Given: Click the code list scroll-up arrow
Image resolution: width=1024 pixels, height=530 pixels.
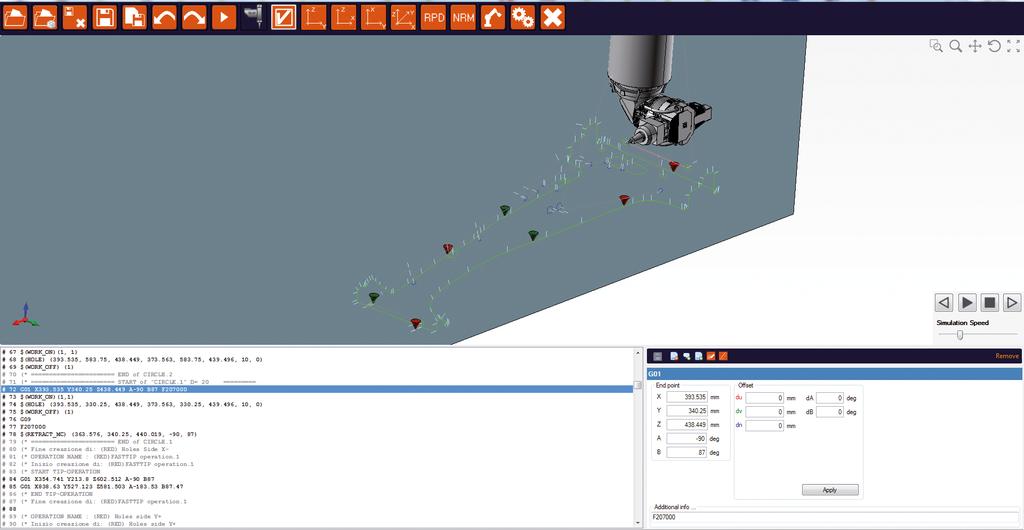Looking at the screenshot, I should [x=638, y=353].
